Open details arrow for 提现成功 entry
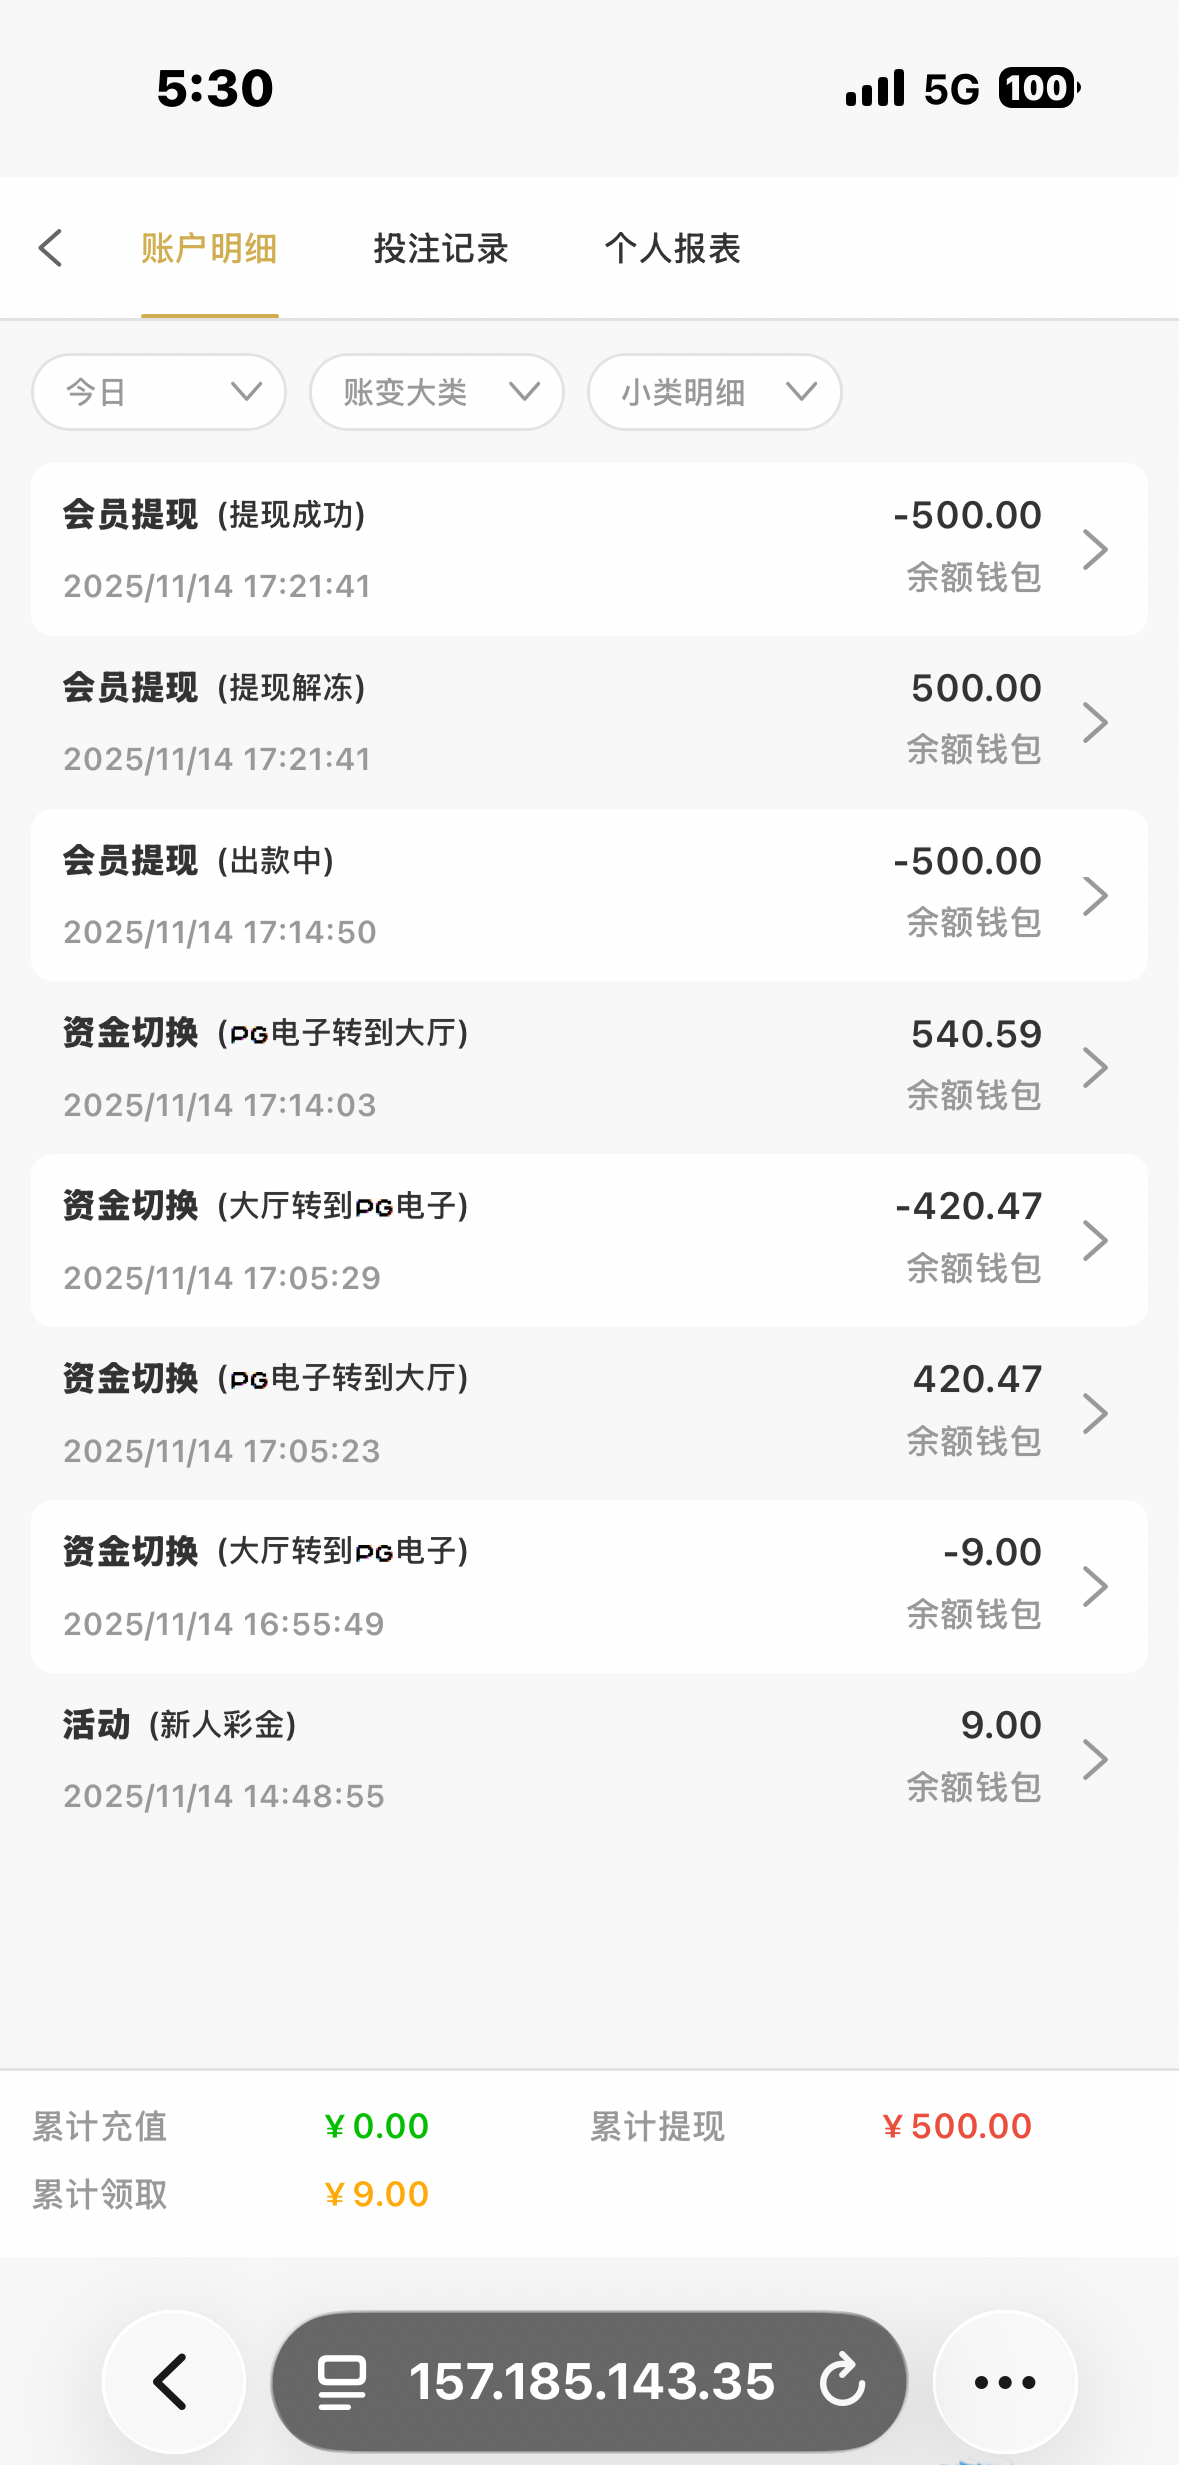The width and height of the screenshot is (1179, 2465). tap(1095, 549)
